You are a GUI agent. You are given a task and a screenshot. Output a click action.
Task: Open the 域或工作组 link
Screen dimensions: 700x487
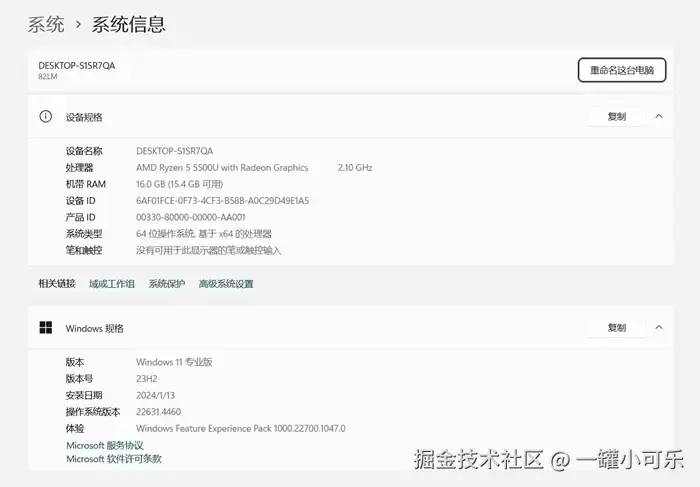point(112,284)
